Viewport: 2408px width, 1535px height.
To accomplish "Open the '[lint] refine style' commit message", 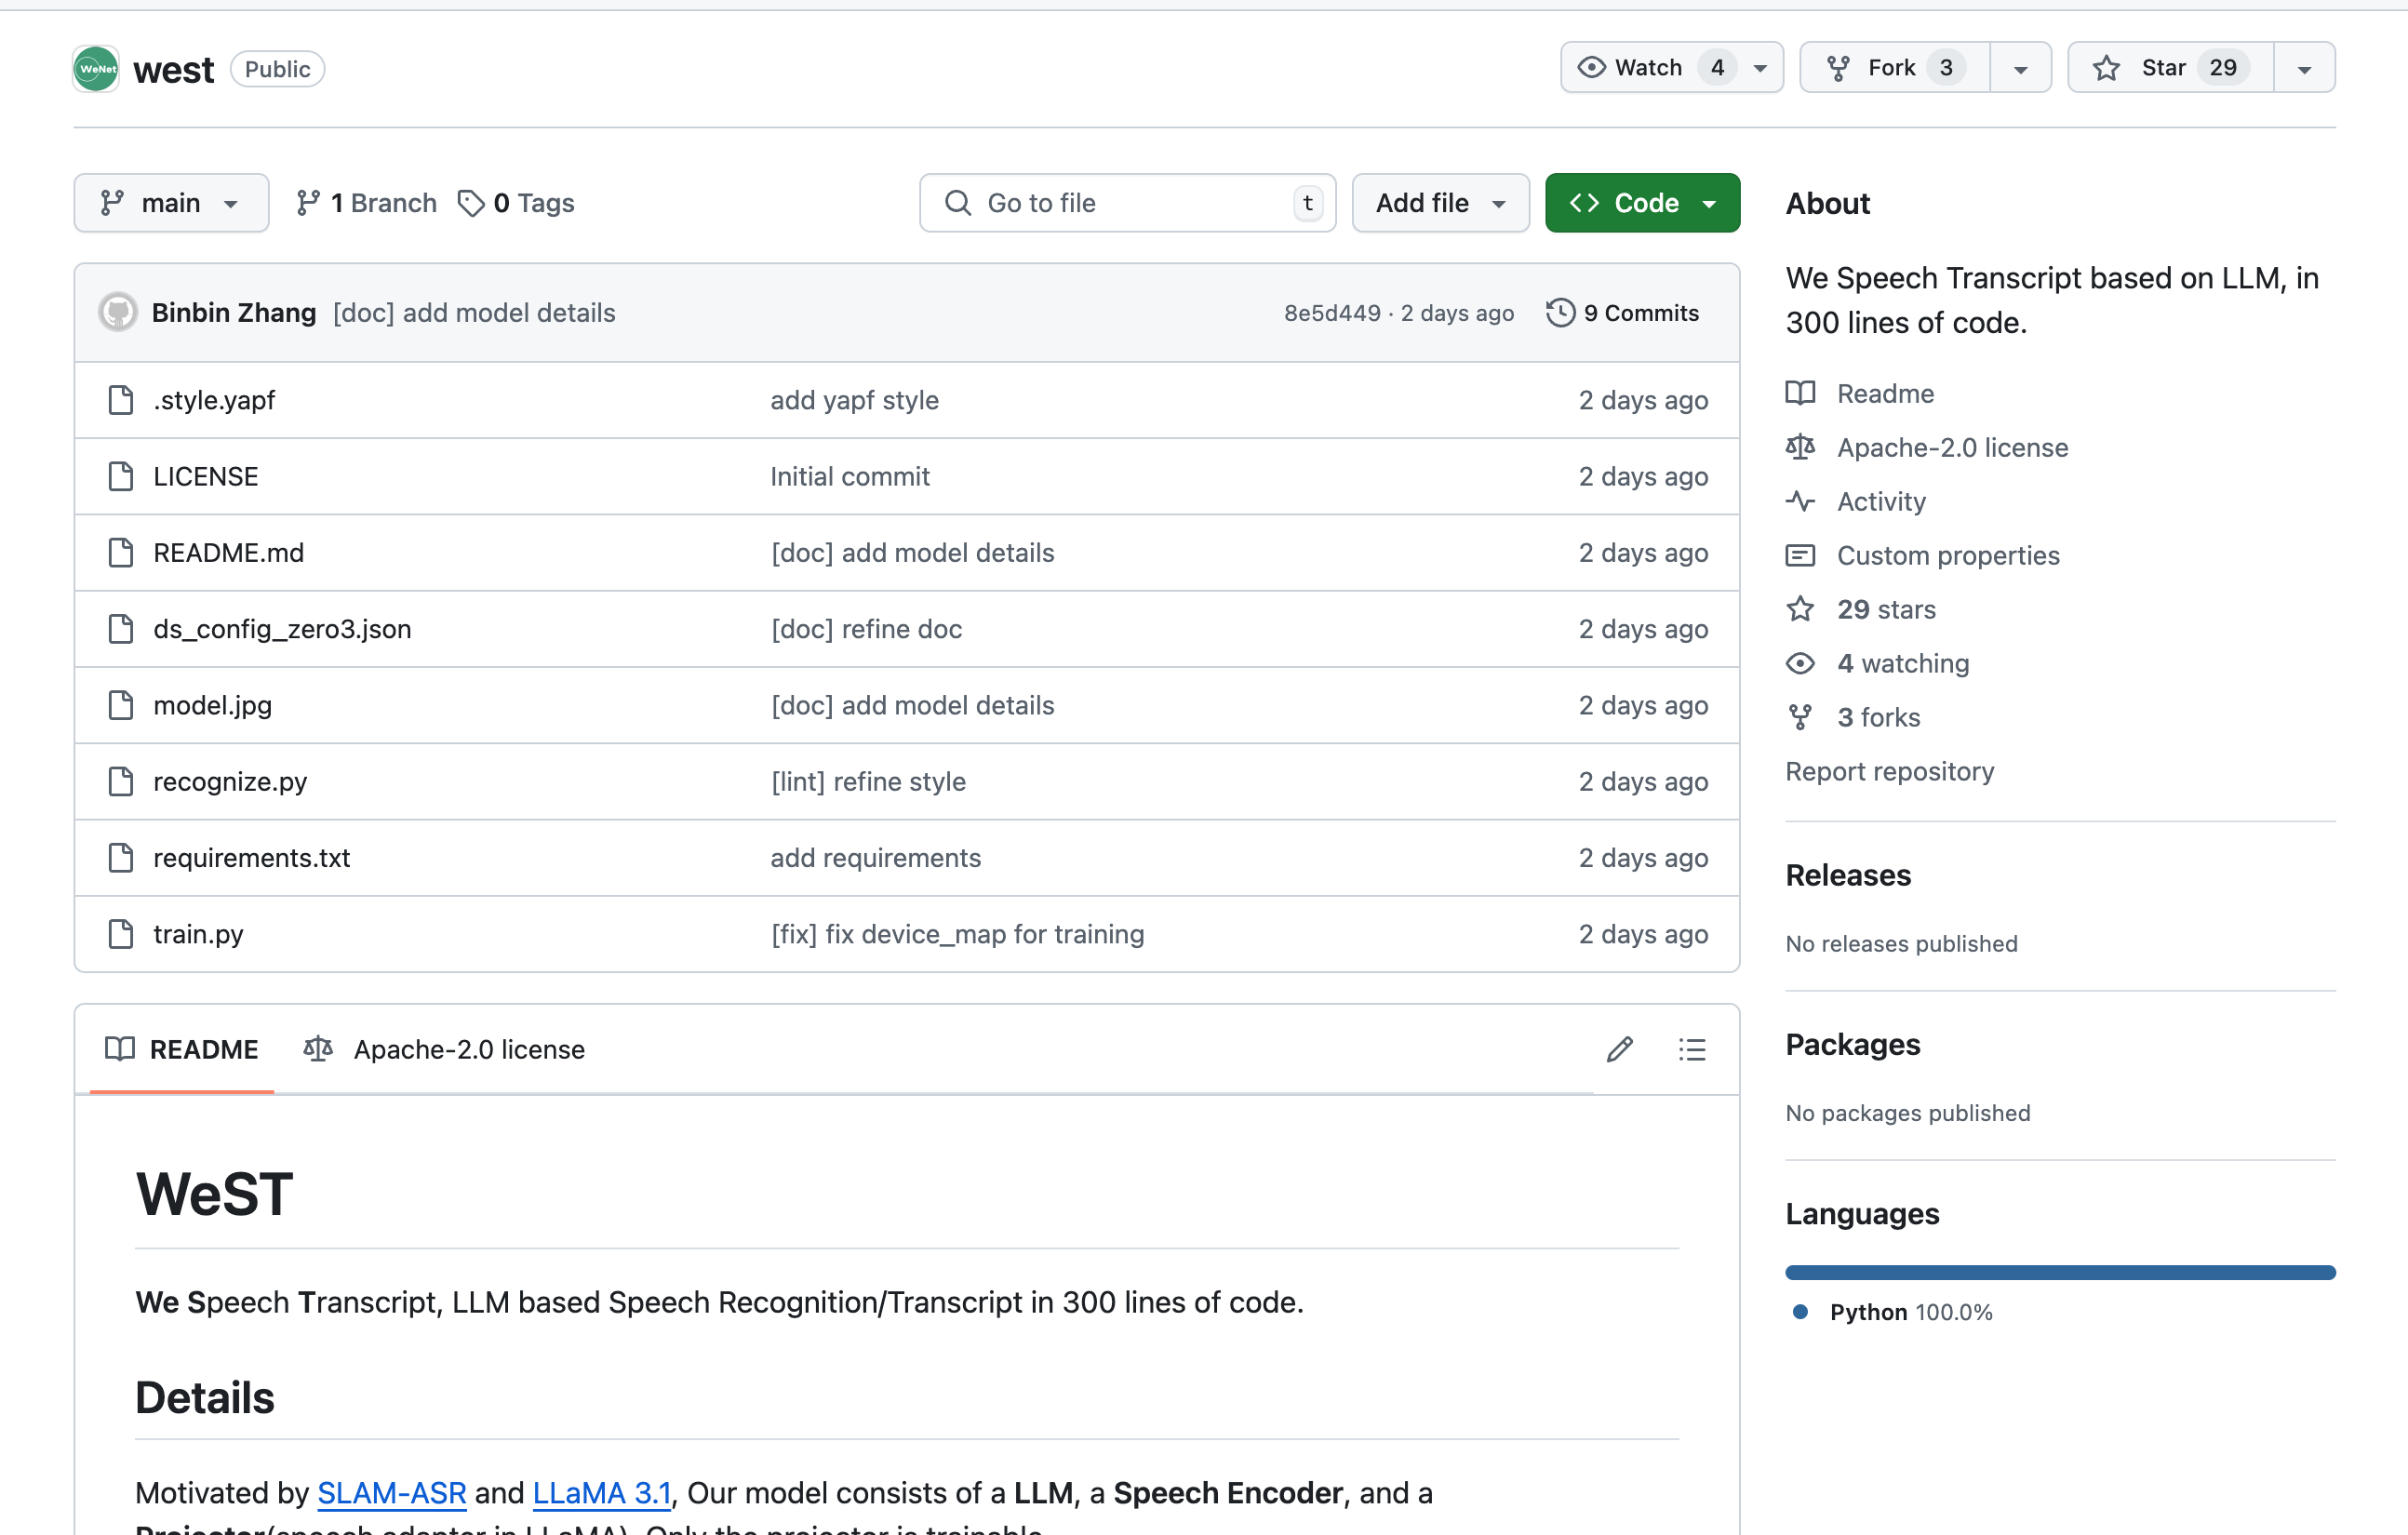I will (x=868, y=781).
